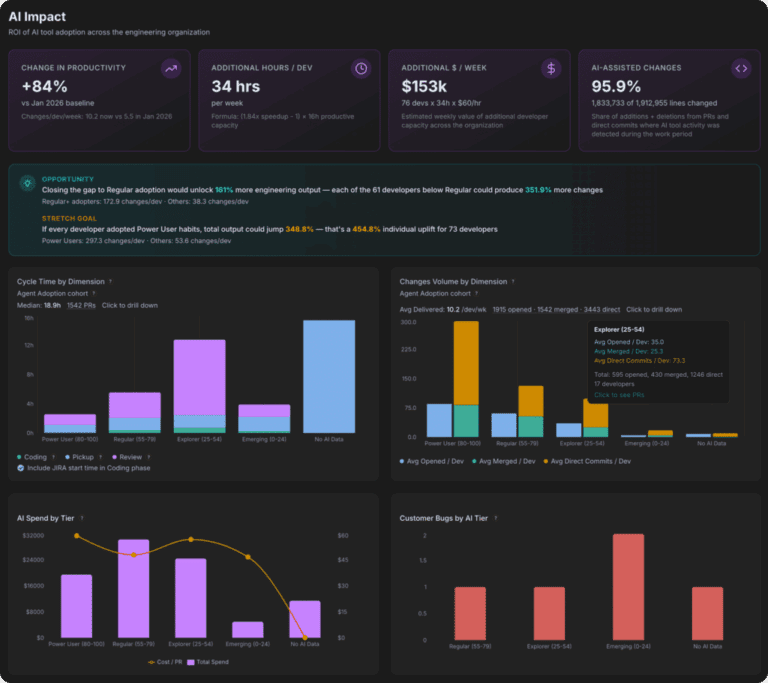Toggle Total Spend legend series
Image resolution: width=768 pixels, height=683 pixels.
point(208,662)
